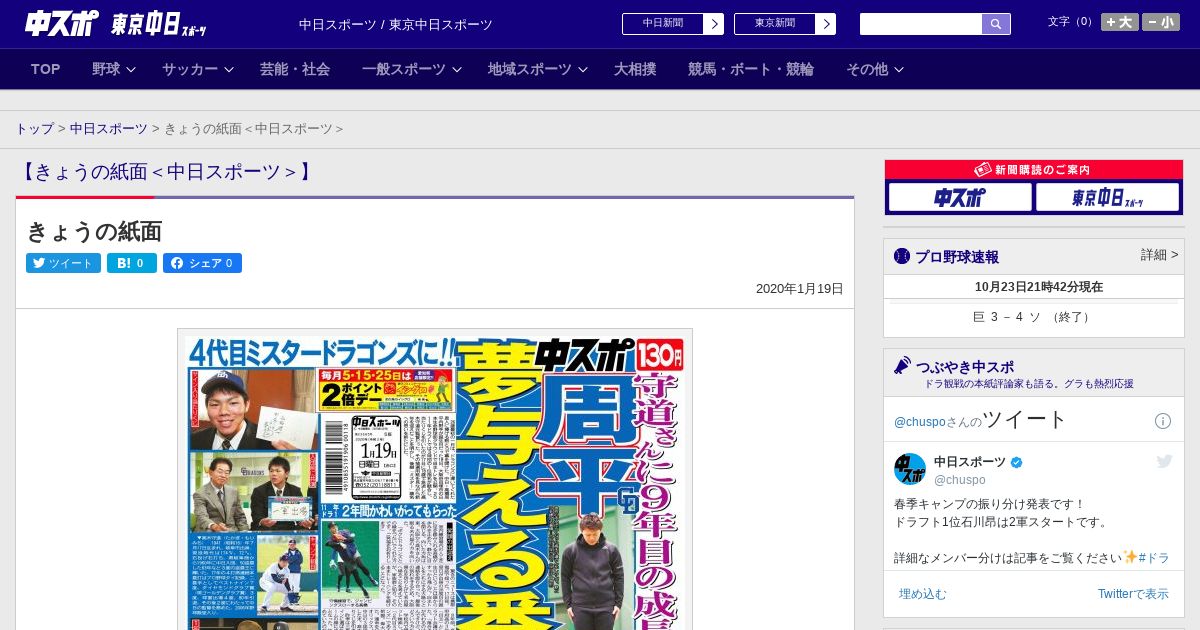Expand the 地域スポーツ dropdown menu
Screen dimensions: 1200x630
tap(538, 69)
